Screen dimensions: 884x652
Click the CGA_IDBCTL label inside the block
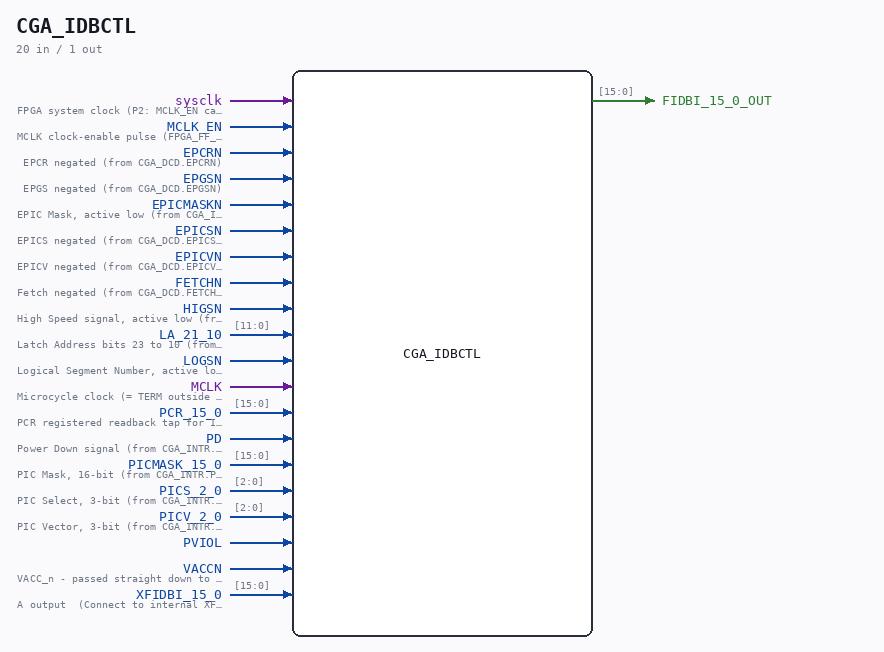click(x=441, y=354)
